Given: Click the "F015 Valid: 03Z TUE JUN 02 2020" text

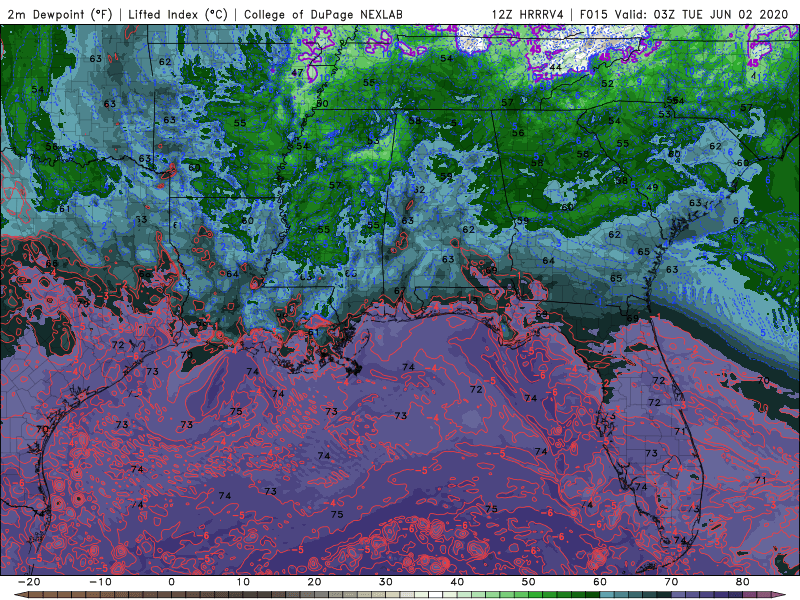Looking at the screenshot, I should point(684,14).
